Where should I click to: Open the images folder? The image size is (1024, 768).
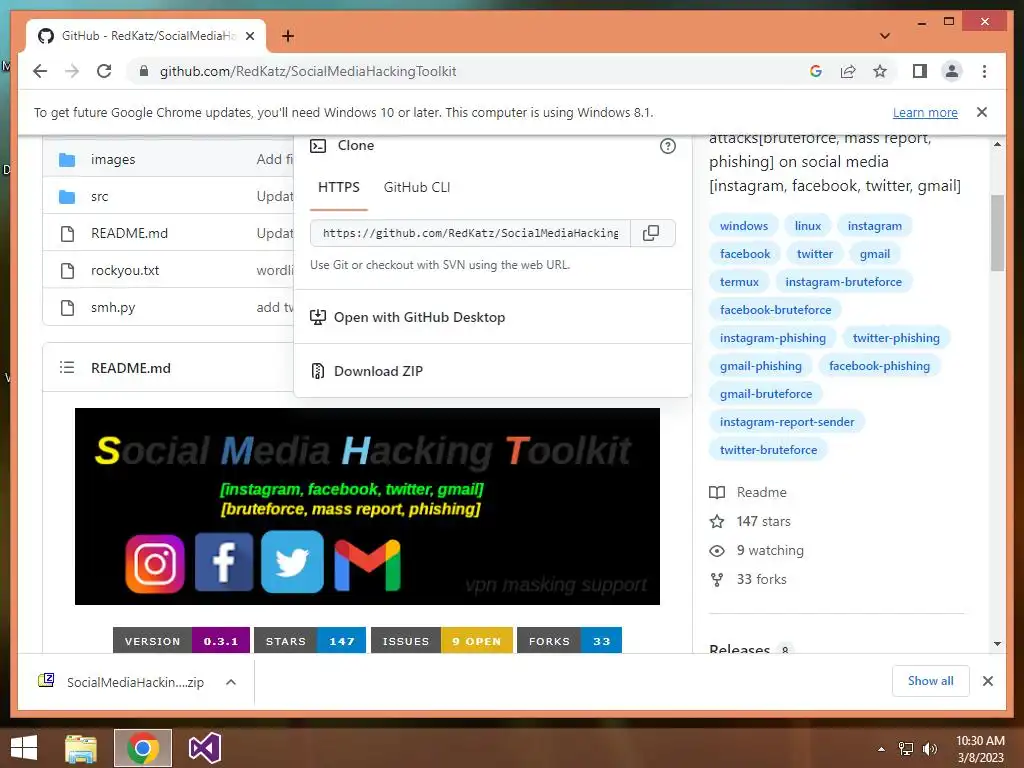113,159
